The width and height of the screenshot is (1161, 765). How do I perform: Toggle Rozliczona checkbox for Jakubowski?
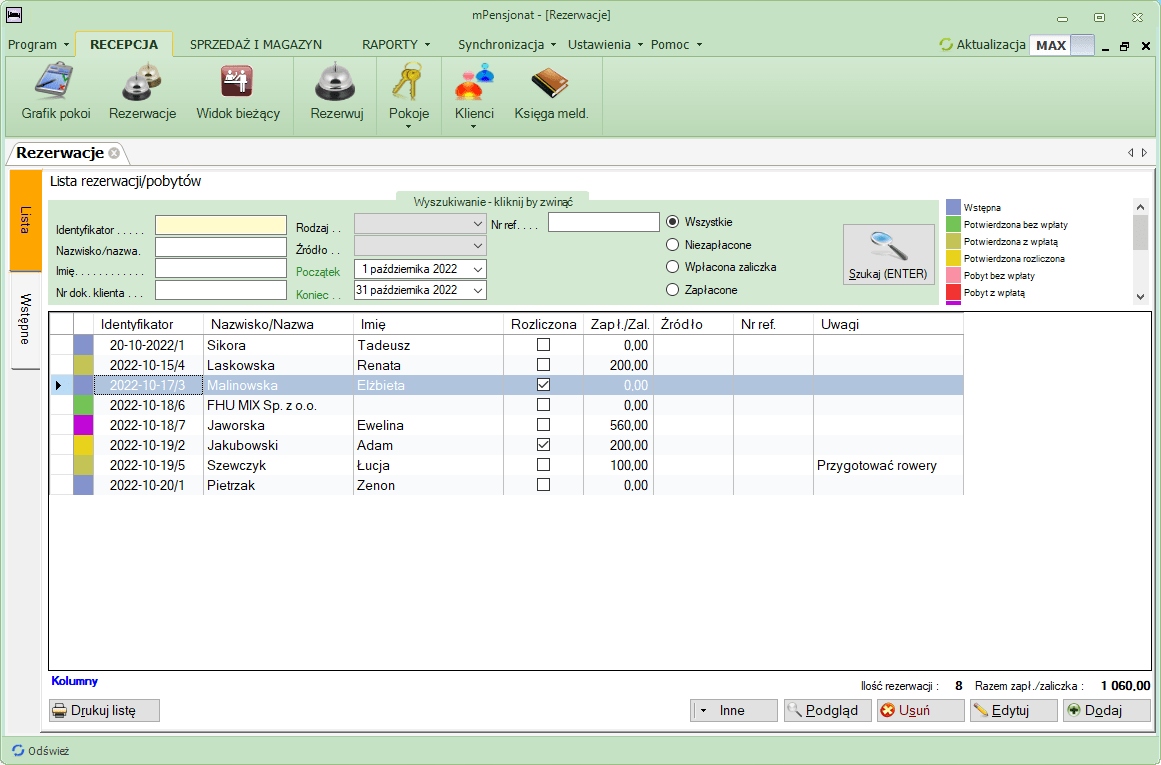(544, 444)
